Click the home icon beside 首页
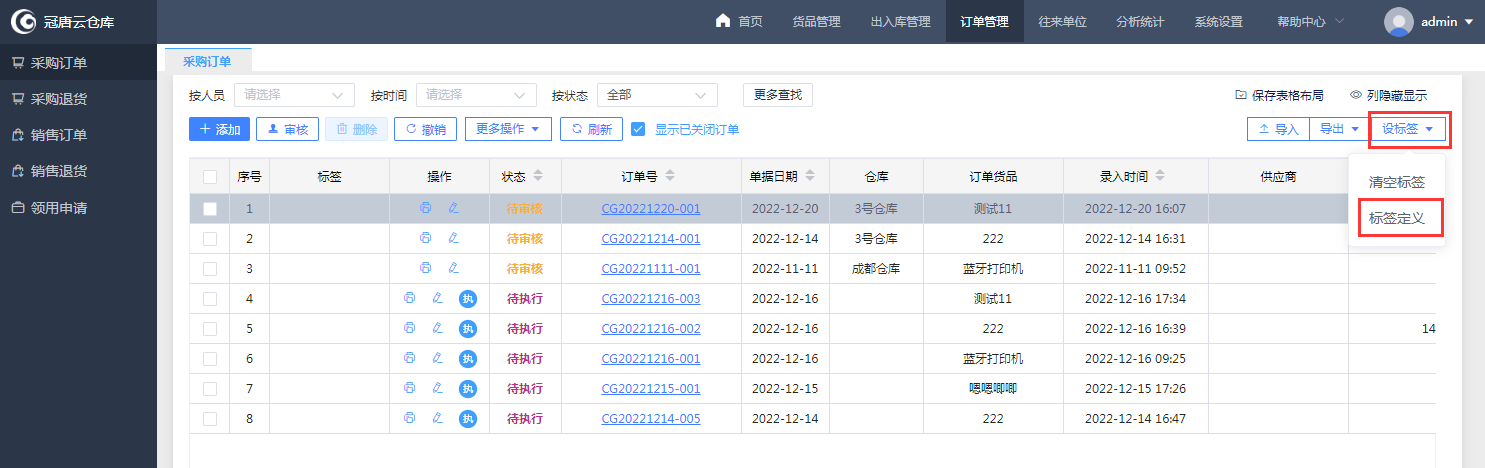1485x468 pixels. pos(723,21)
